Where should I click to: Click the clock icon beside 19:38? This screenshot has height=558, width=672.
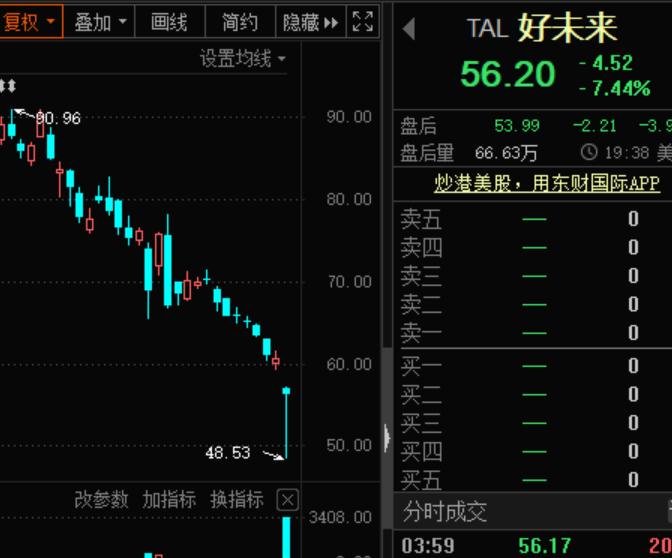pos(589,152)
